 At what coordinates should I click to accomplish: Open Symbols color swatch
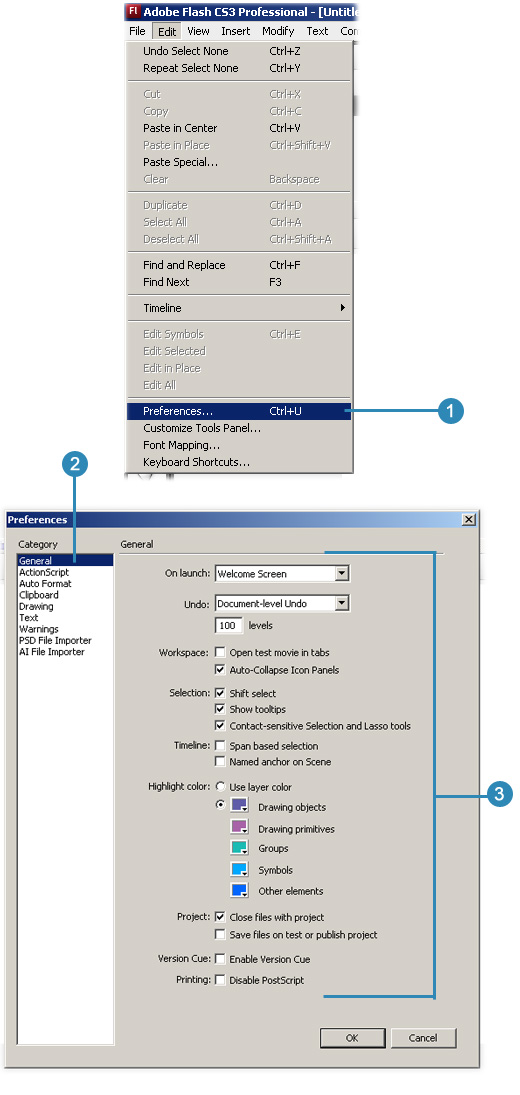[x=239, y=869]
